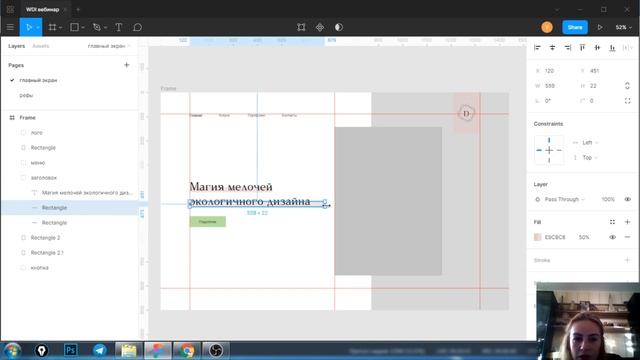640x360 pixels.
Task: Switch to the Layers tab
Action: tap(17, 46)
